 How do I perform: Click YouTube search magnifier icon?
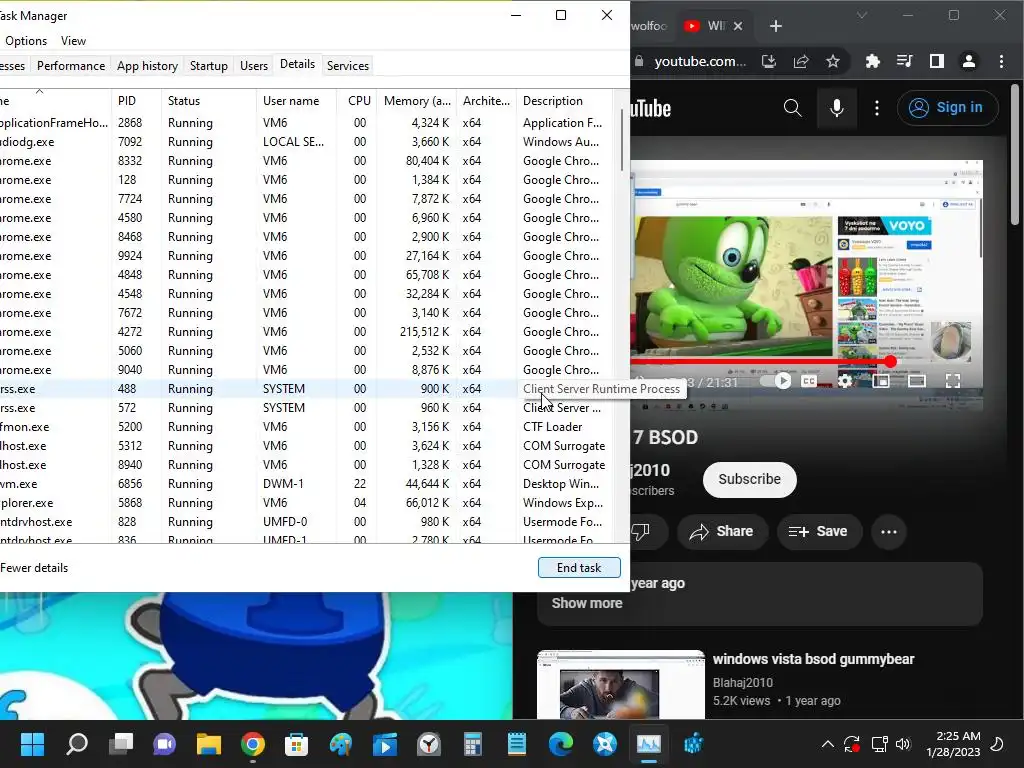(x=792, y=108)
